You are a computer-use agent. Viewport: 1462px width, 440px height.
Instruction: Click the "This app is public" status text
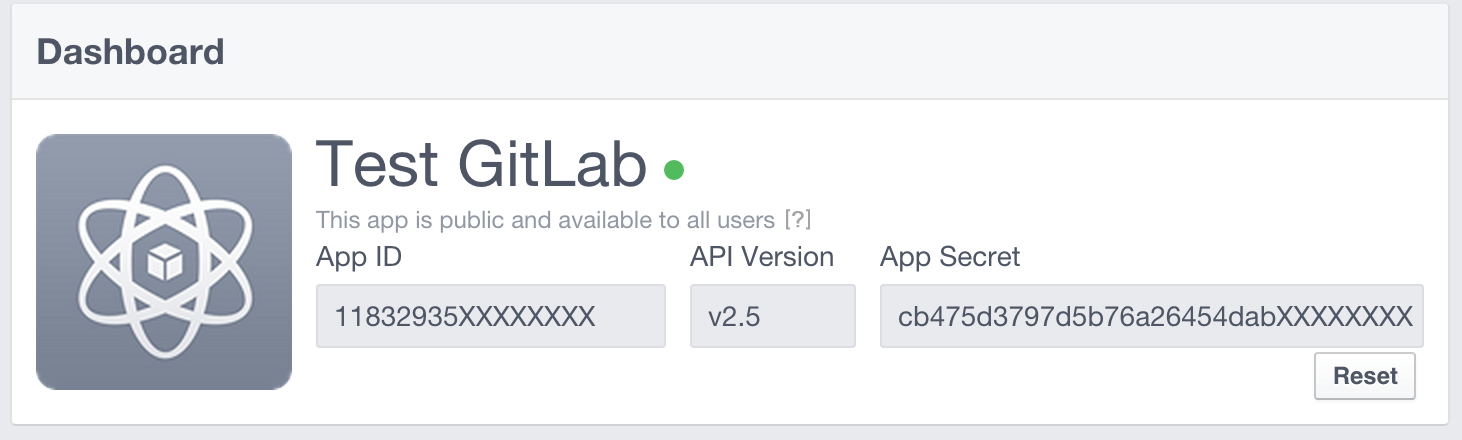click(410, 219)
